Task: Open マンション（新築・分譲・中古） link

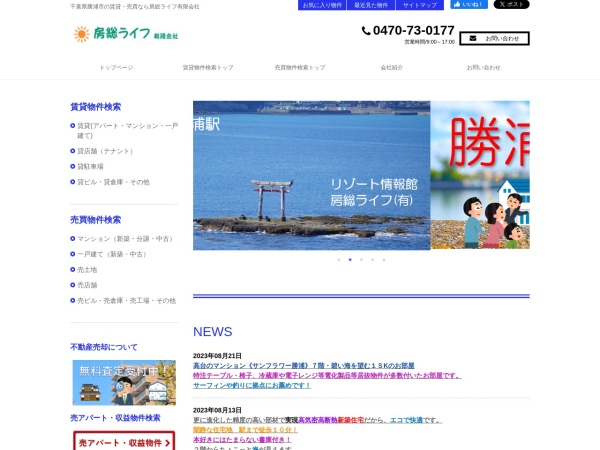Action: 125,239
